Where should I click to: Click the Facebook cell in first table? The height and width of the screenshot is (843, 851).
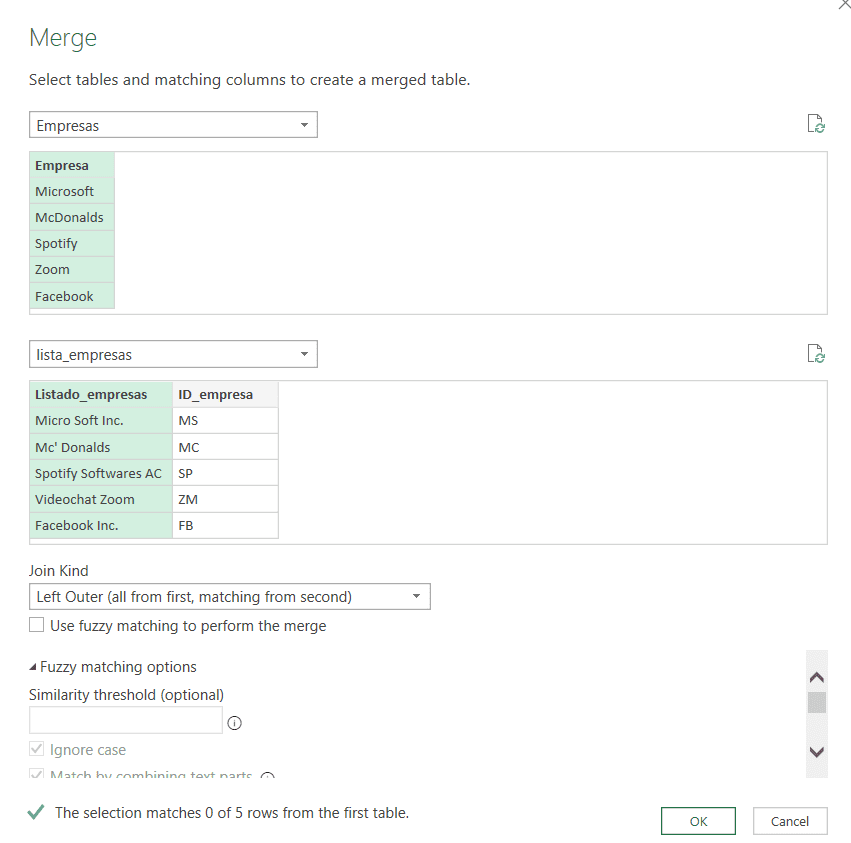click(72, 296)
